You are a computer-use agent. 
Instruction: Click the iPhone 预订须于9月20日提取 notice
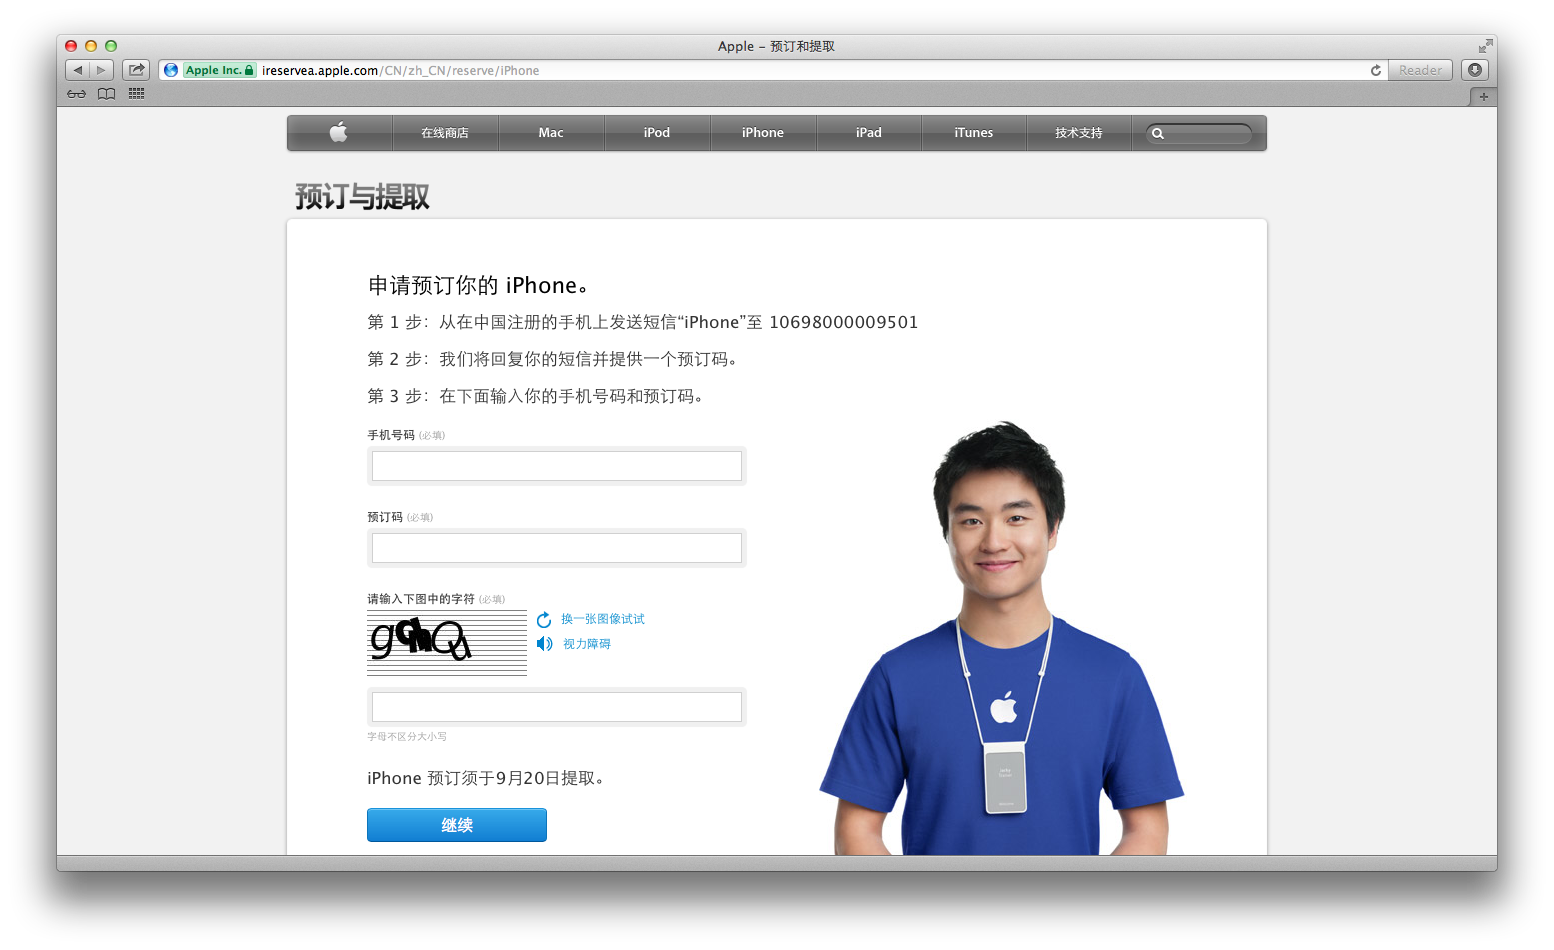point(487,778)
